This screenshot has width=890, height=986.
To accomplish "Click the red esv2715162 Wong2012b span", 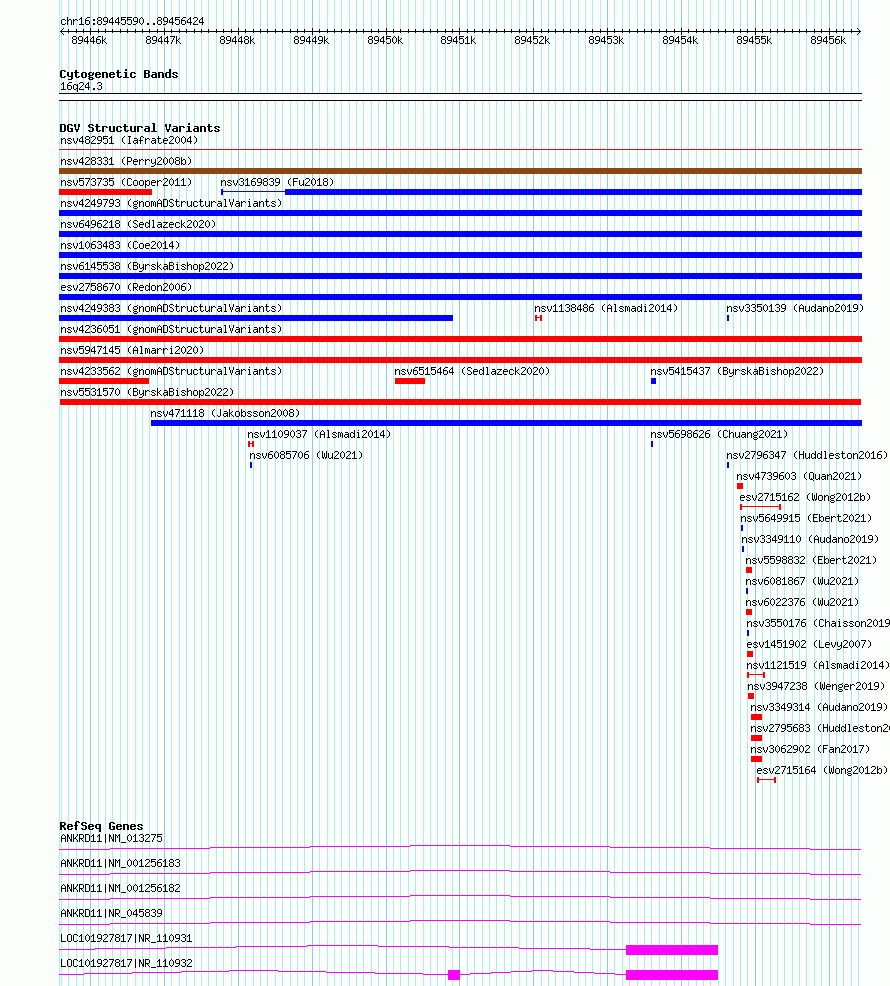I will [760, 507].
